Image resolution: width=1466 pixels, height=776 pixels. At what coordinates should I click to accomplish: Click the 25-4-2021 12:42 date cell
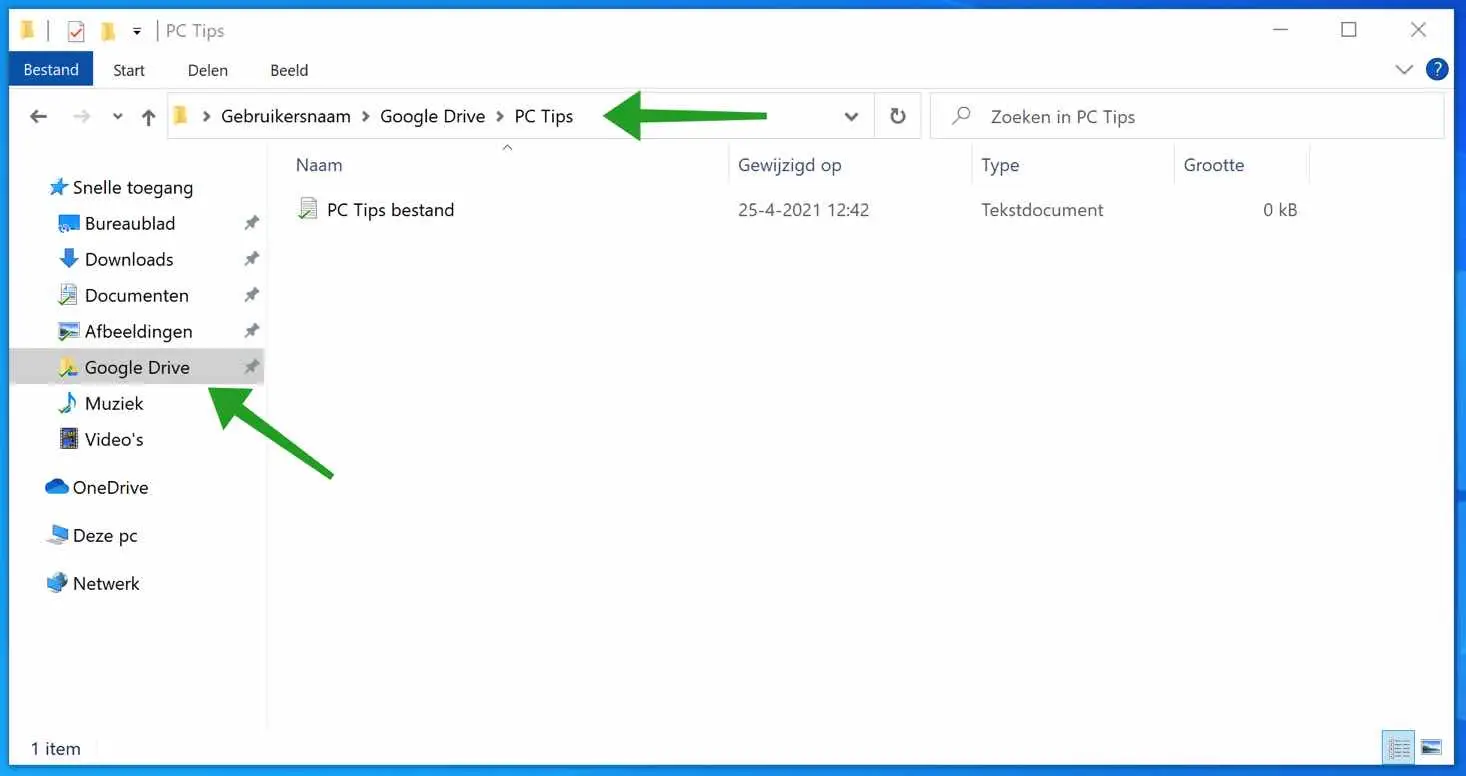803,210
